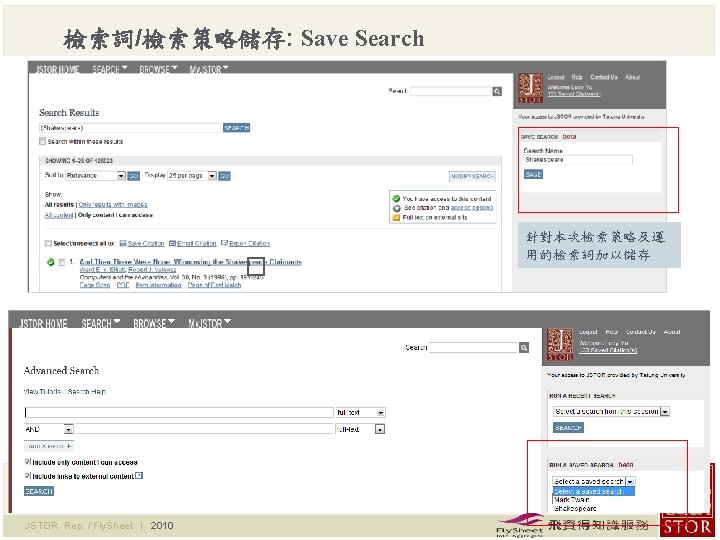Click SEARCH button below Advanced Search checkboxes

[39, 491]
